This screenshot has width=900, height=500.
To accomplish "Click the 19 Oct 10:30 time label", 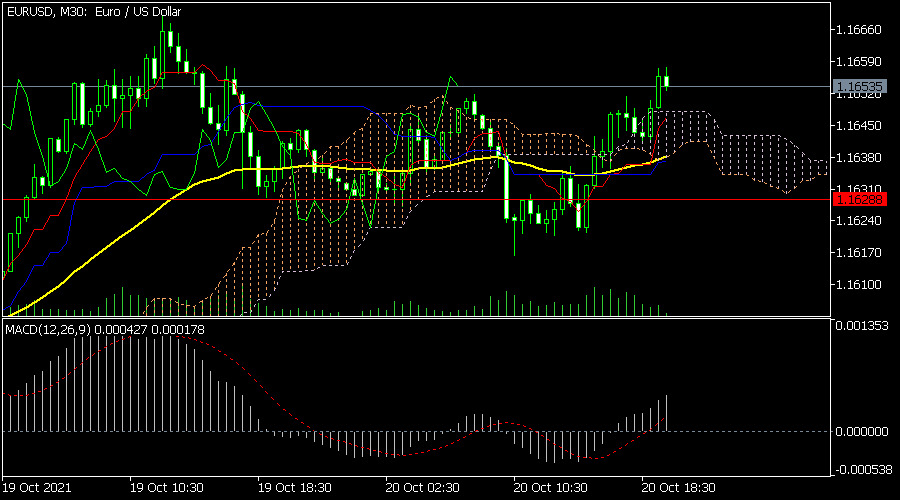I will click(166, 488).
